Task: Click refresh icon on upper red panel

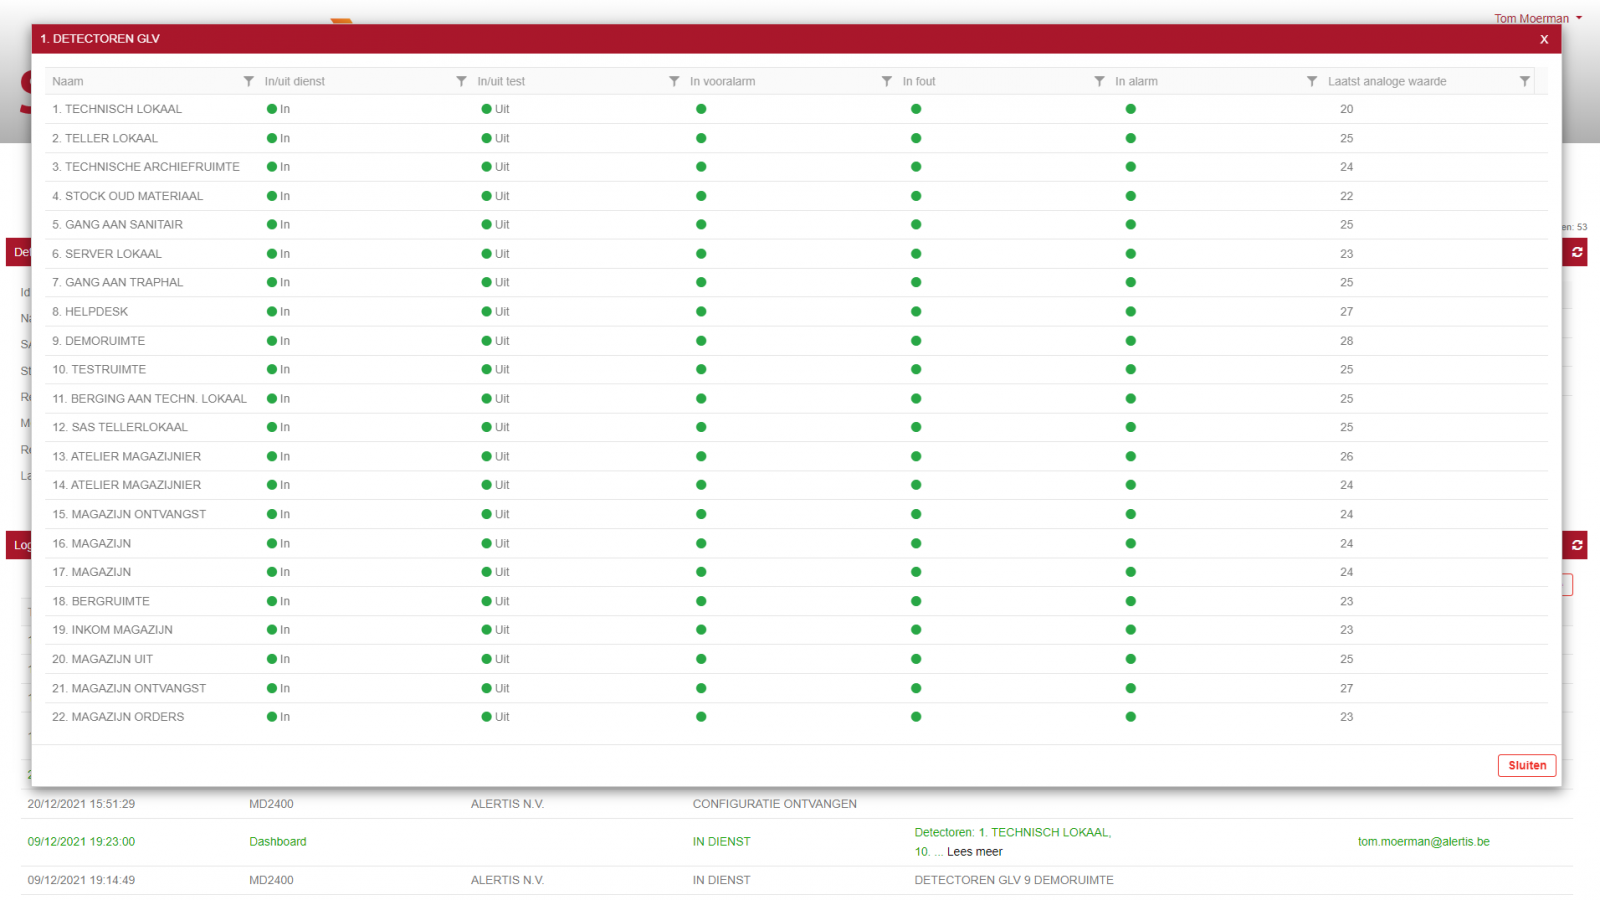Action: 1577,252
